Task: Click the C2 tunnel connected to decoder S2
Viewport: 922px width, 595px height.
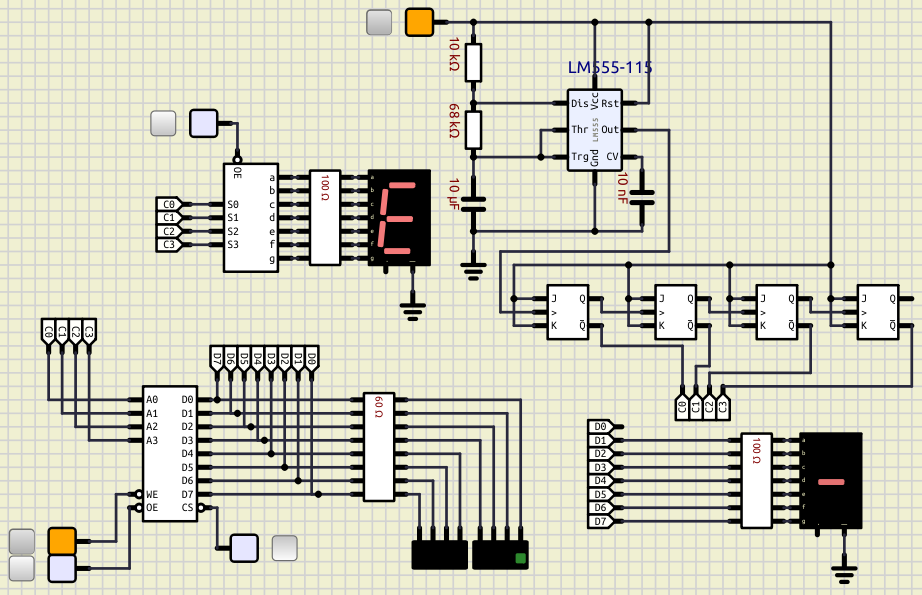Action: click(169, 231)
